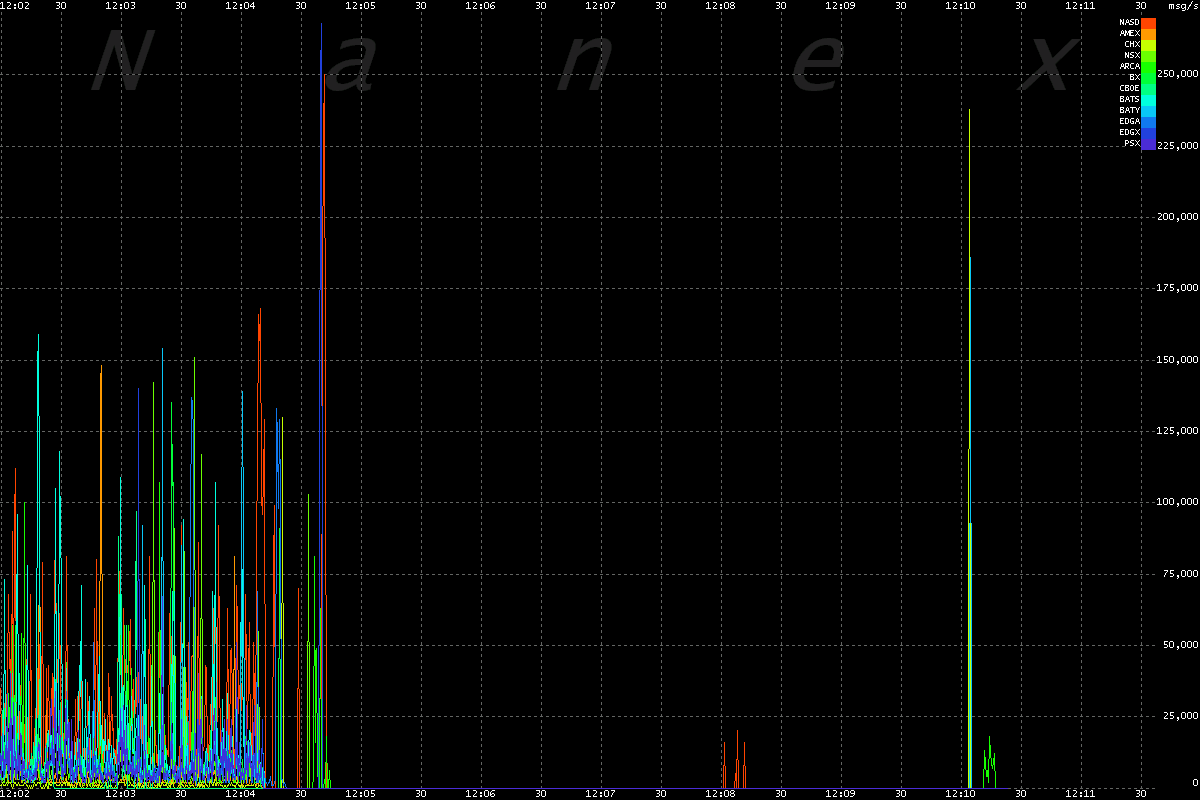Click the 250,000 y-axis value

tap(1177, 74)
